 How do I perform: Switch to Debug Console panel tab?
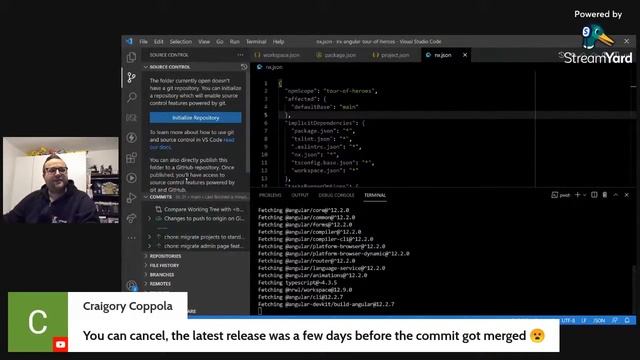tap(336, 195)
